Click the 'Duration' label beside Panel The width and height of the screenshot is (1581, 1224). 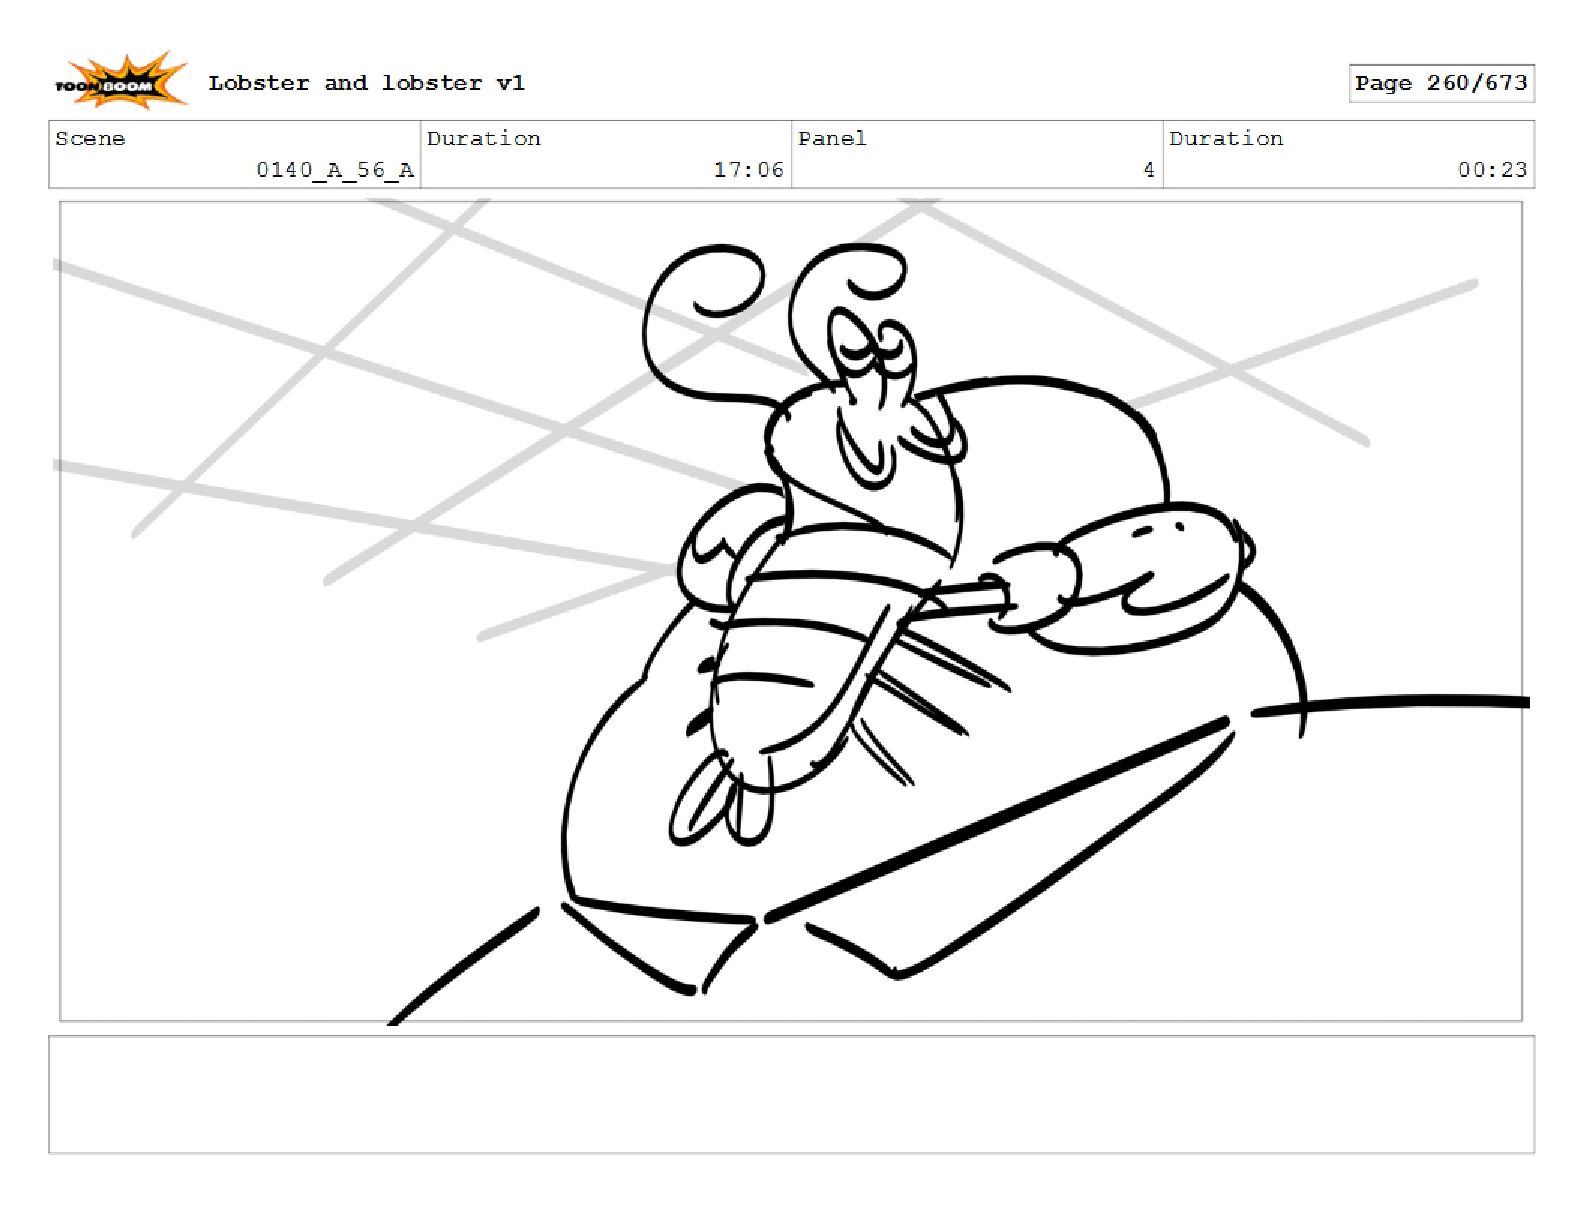(1226, 139)
